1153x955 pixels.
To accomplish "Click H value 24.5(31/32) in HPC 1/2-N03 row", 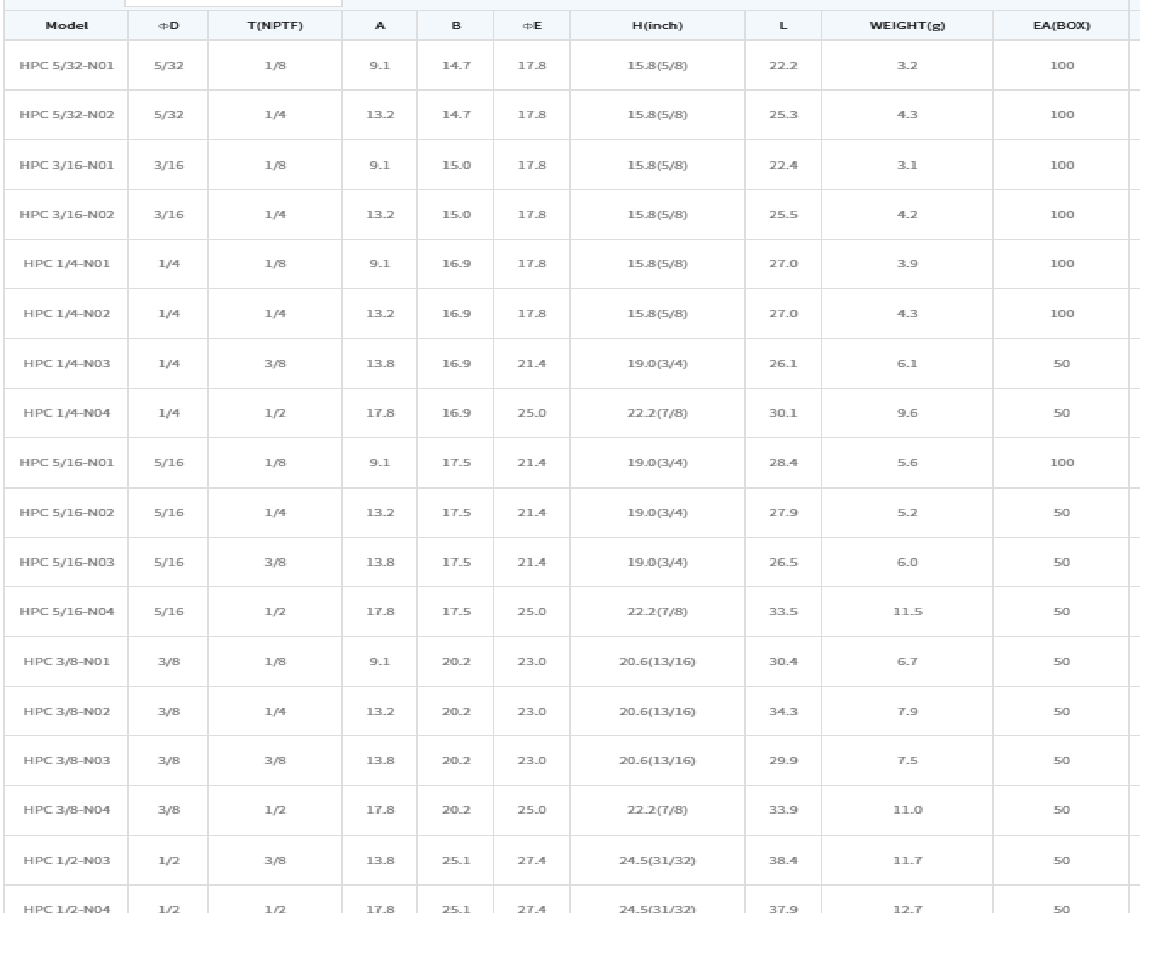I will [657, 860].
